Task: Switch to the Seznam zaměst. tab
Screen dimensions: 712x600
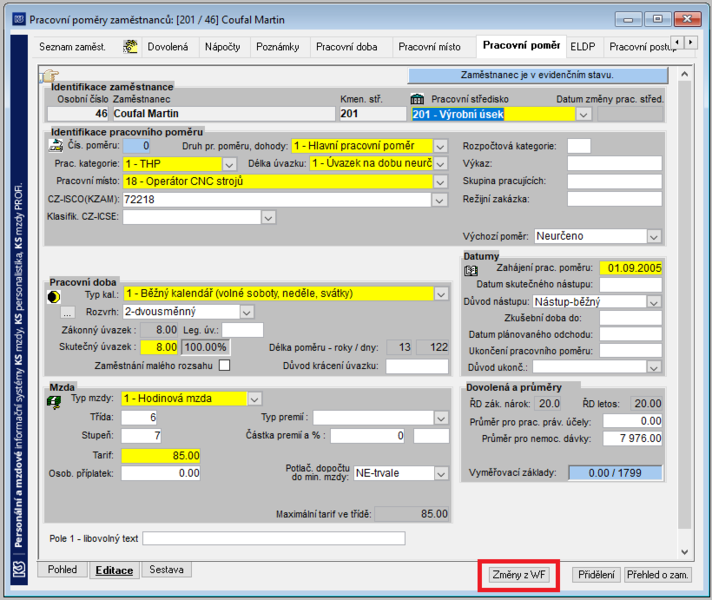Action: pyautogui.click(x=72, y=47)
